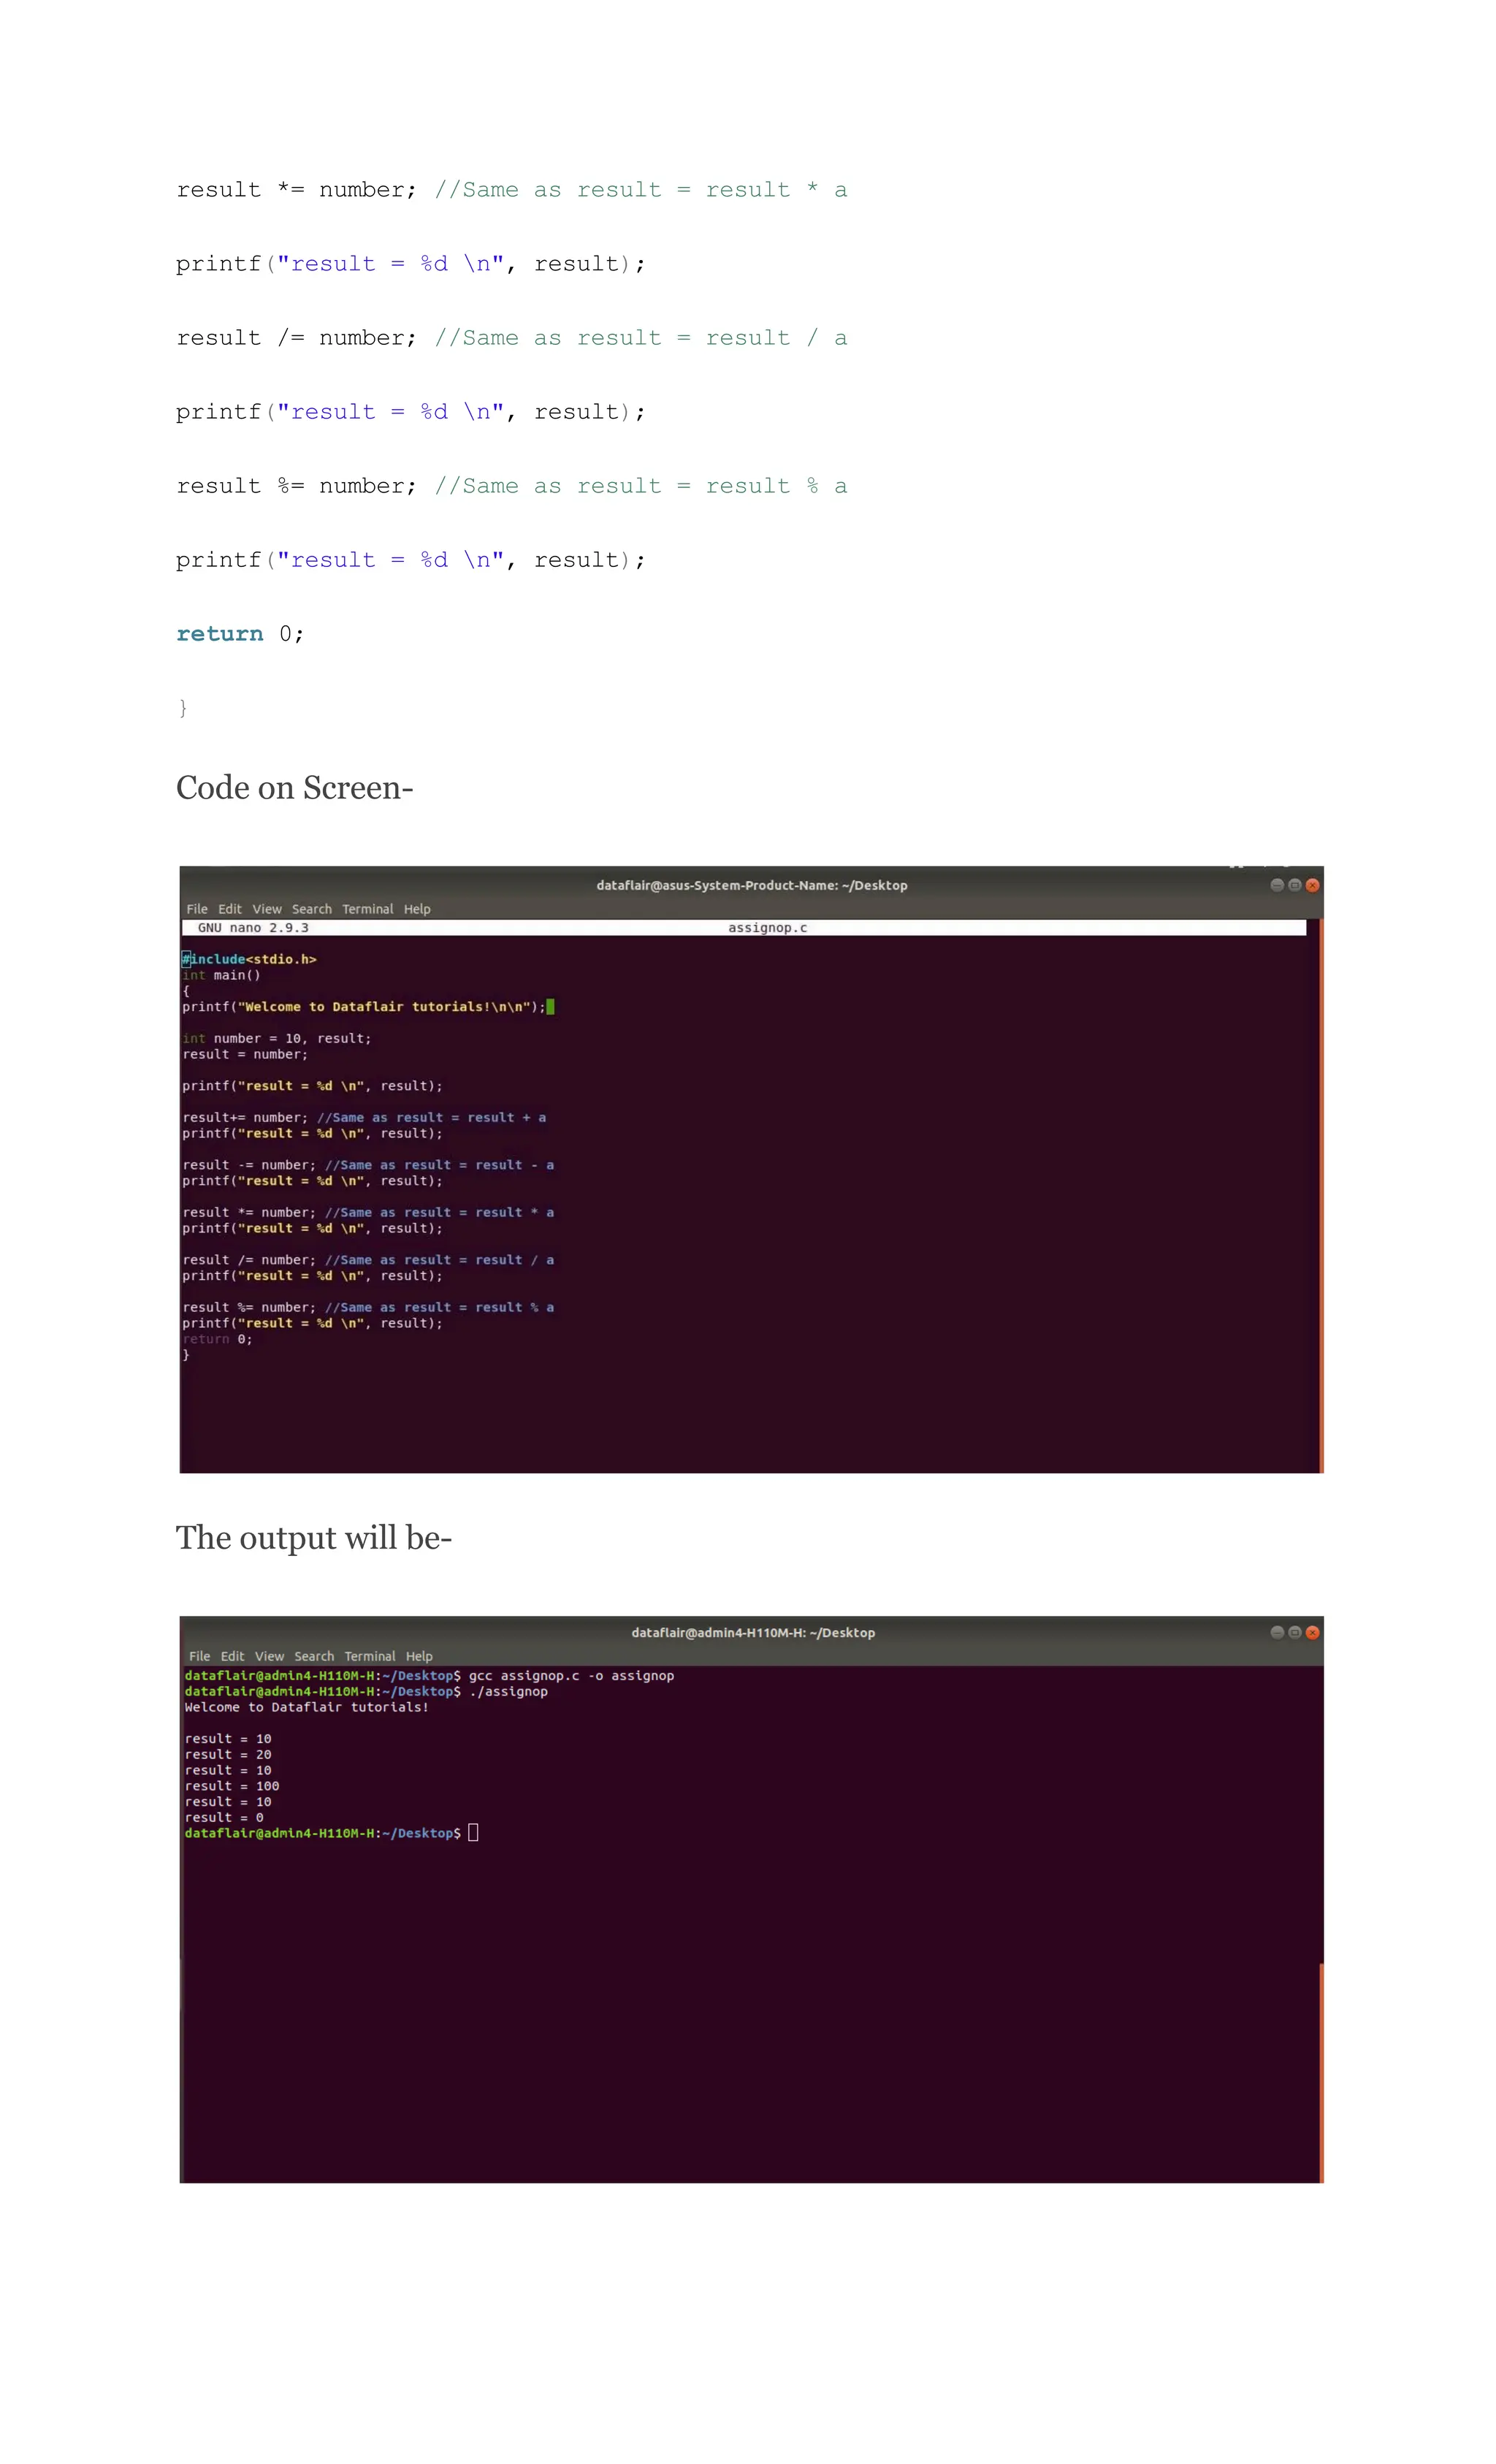
Task: Open Terminal menu in the nano terminal window
Action: pos(368,909)
